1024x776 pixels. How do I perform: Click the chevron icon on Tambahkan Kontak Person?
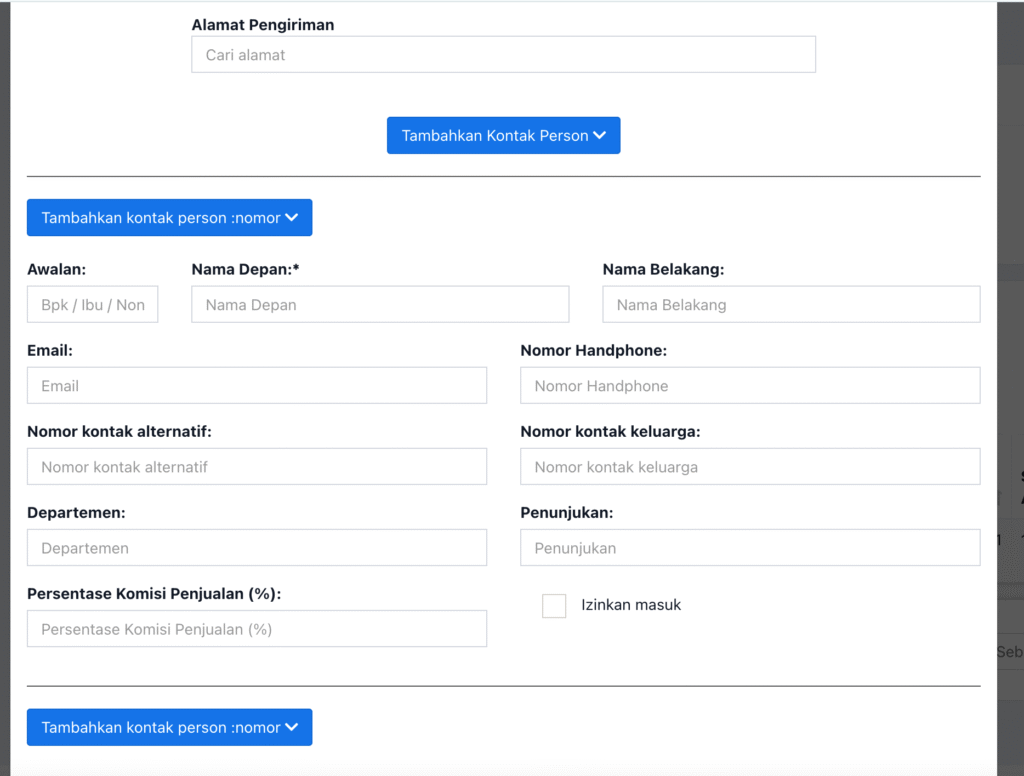tap(600, 136)
